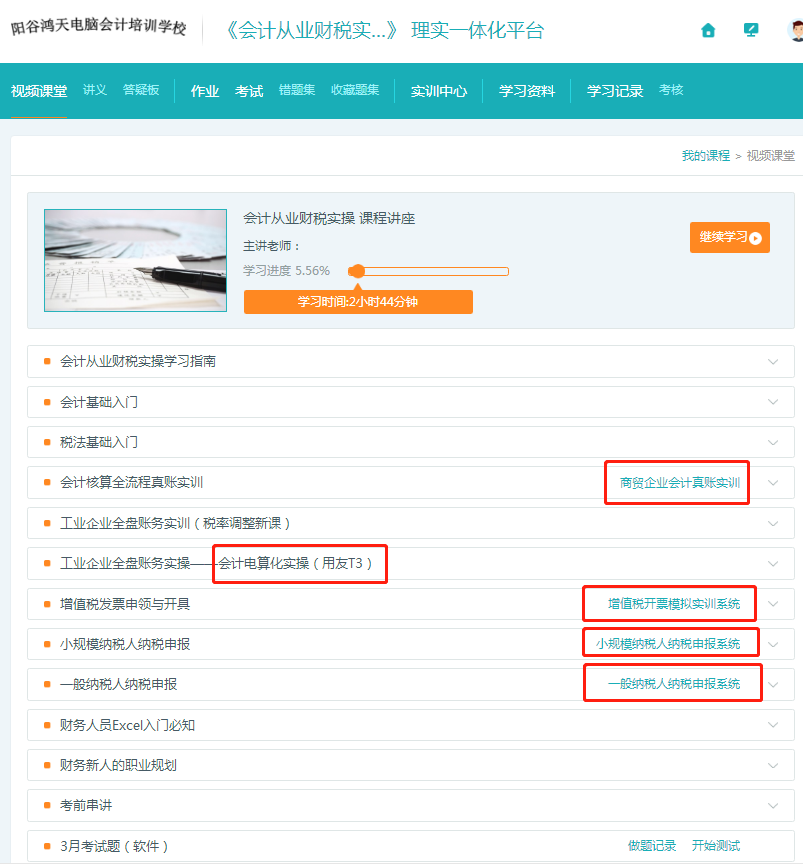Expand 会计核算全流程真账实训 chevron
The width and height of the screenshot is (803, 864).
[773, 483]
